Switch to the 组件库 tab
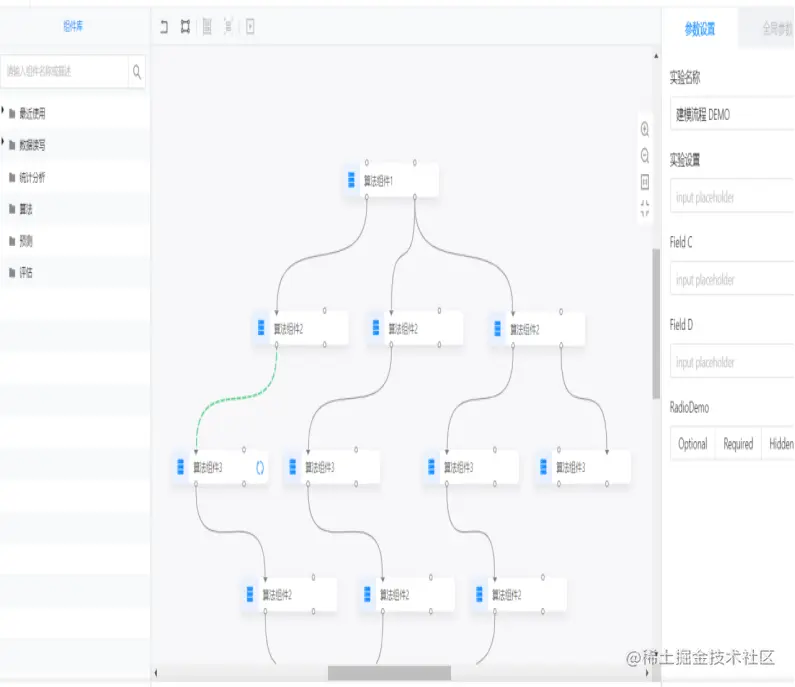 tap(73, 26)
